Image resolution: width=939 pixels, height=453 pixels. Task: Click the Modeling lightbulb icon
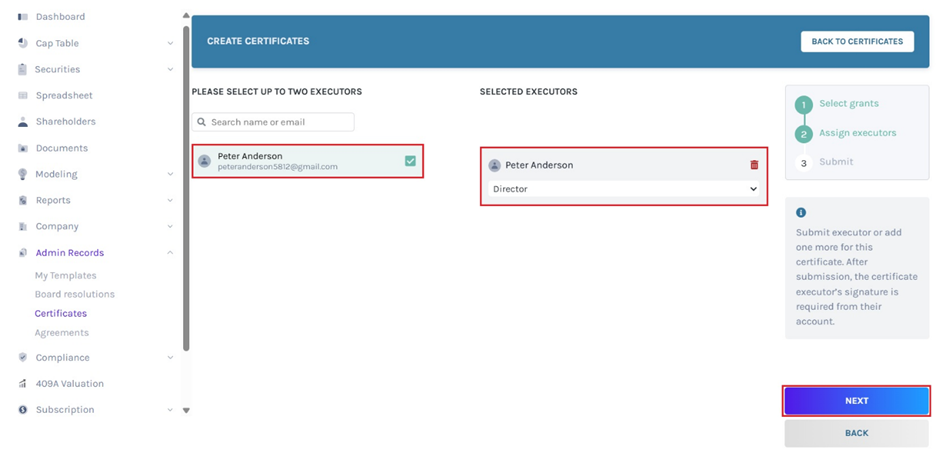[23, 174]
